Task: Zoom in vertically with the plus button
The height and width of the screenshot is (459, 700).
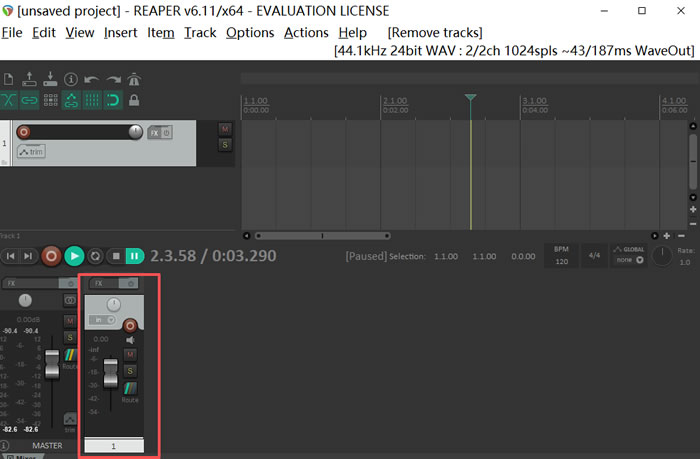Action: (693, 209)
